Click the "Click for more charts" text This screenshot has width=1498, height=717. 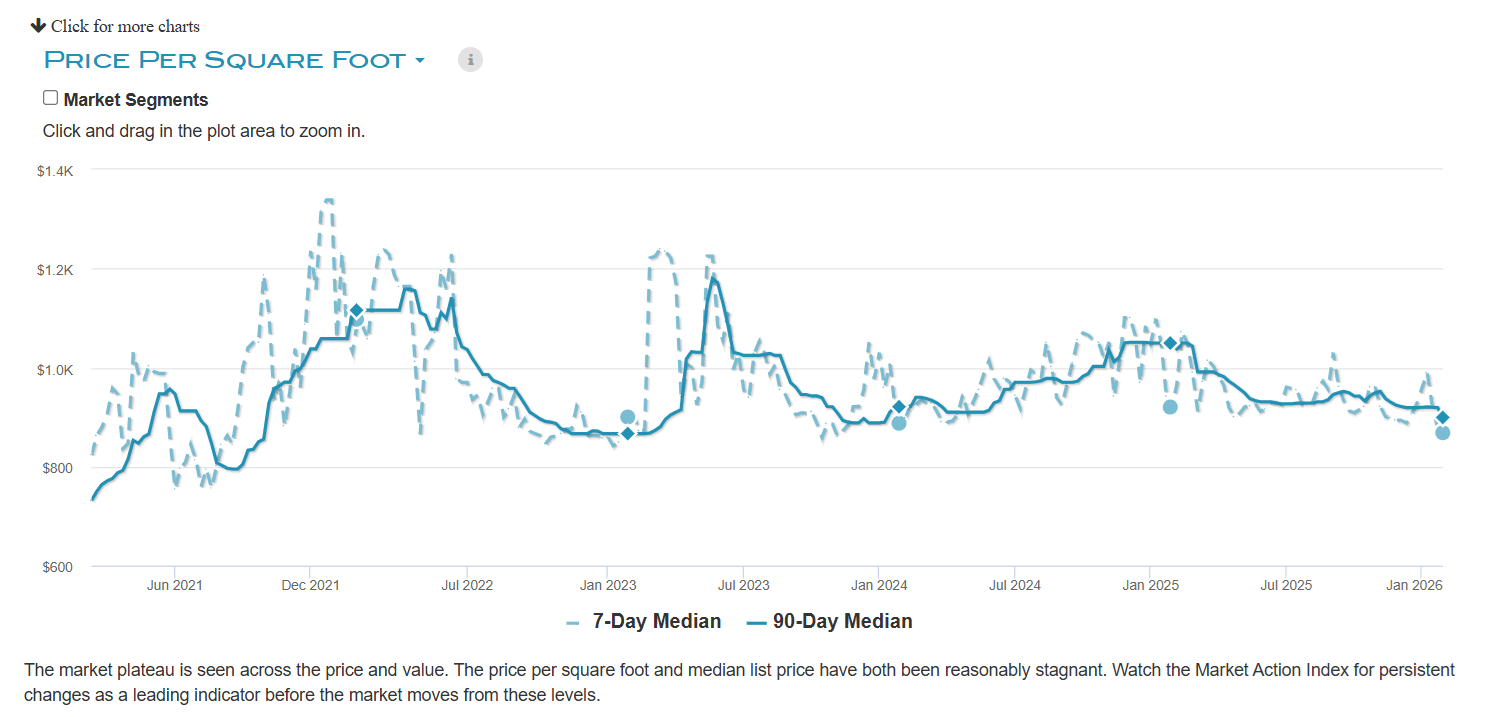tap(125, 26)
